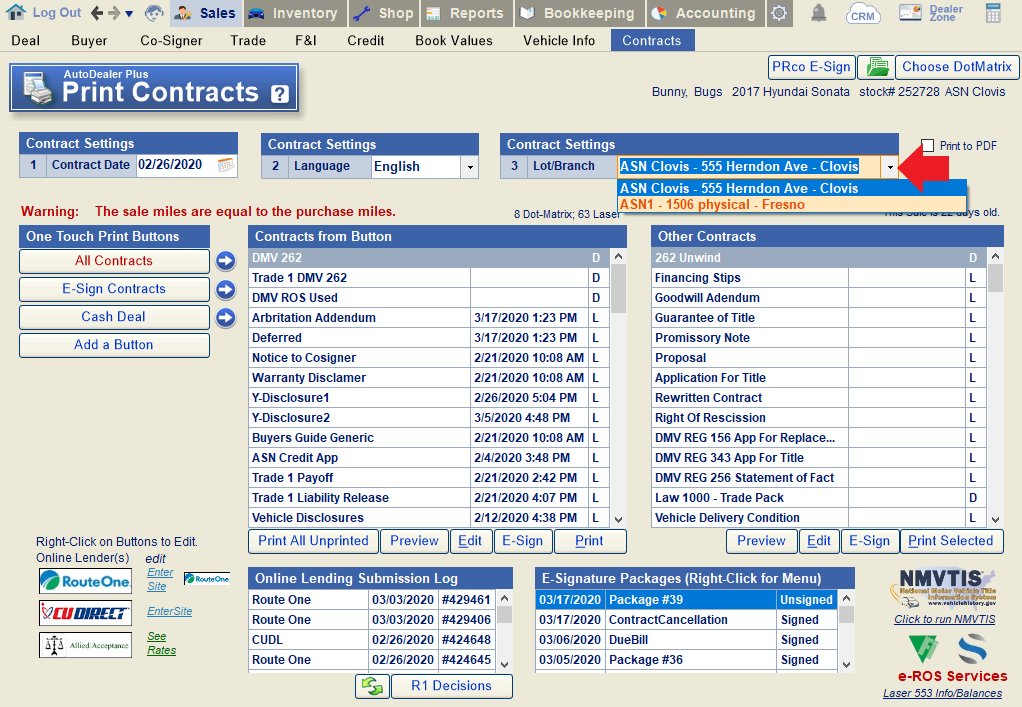Click the face icon in top toolbar

(154, 13)
